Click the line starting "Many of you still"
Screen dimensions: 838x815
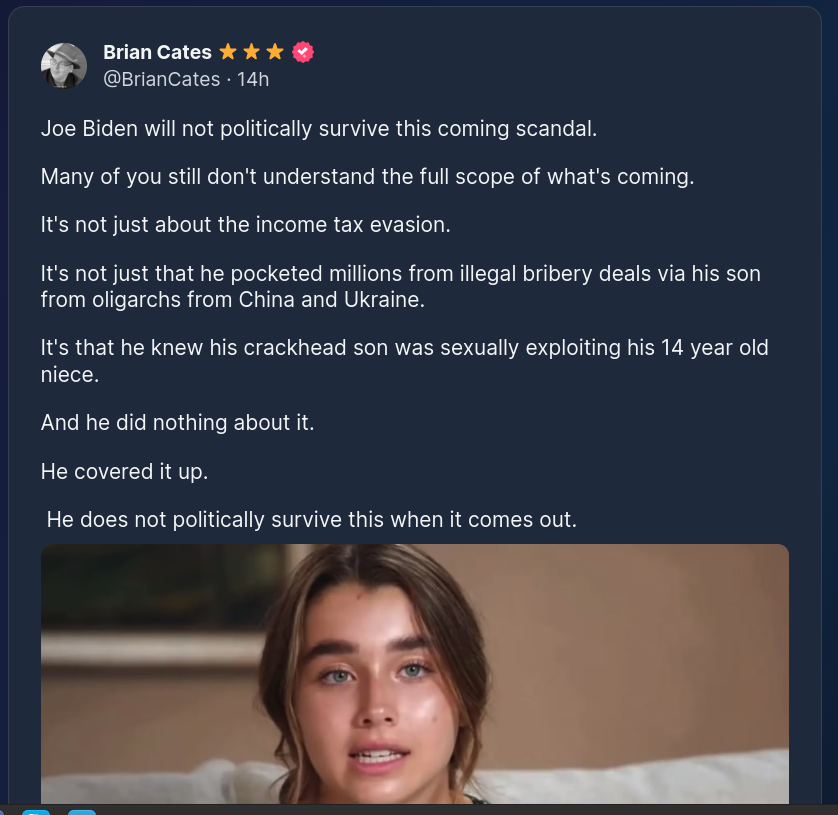click(367, 177)
